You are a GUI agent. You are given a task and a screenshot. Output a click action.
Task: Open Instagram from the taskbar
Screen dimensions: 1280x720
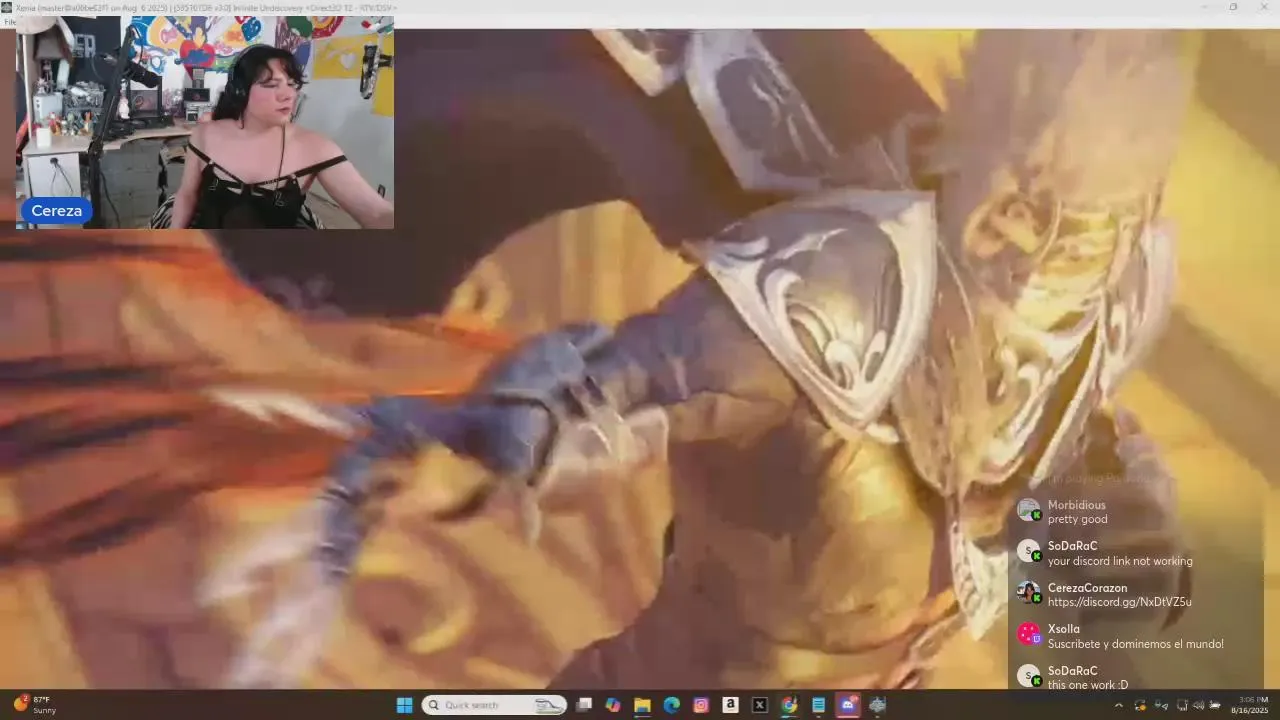click(701, 705)
